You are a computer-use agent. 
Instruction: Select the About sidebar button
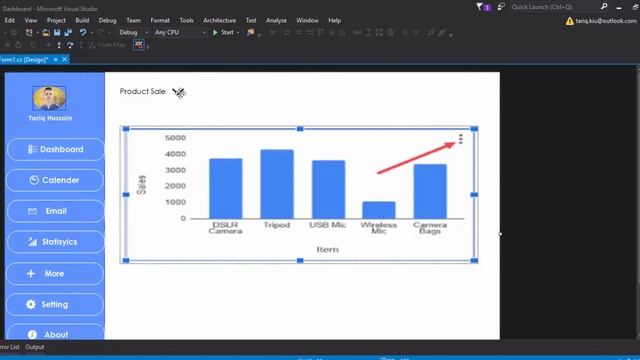point(56,332)
